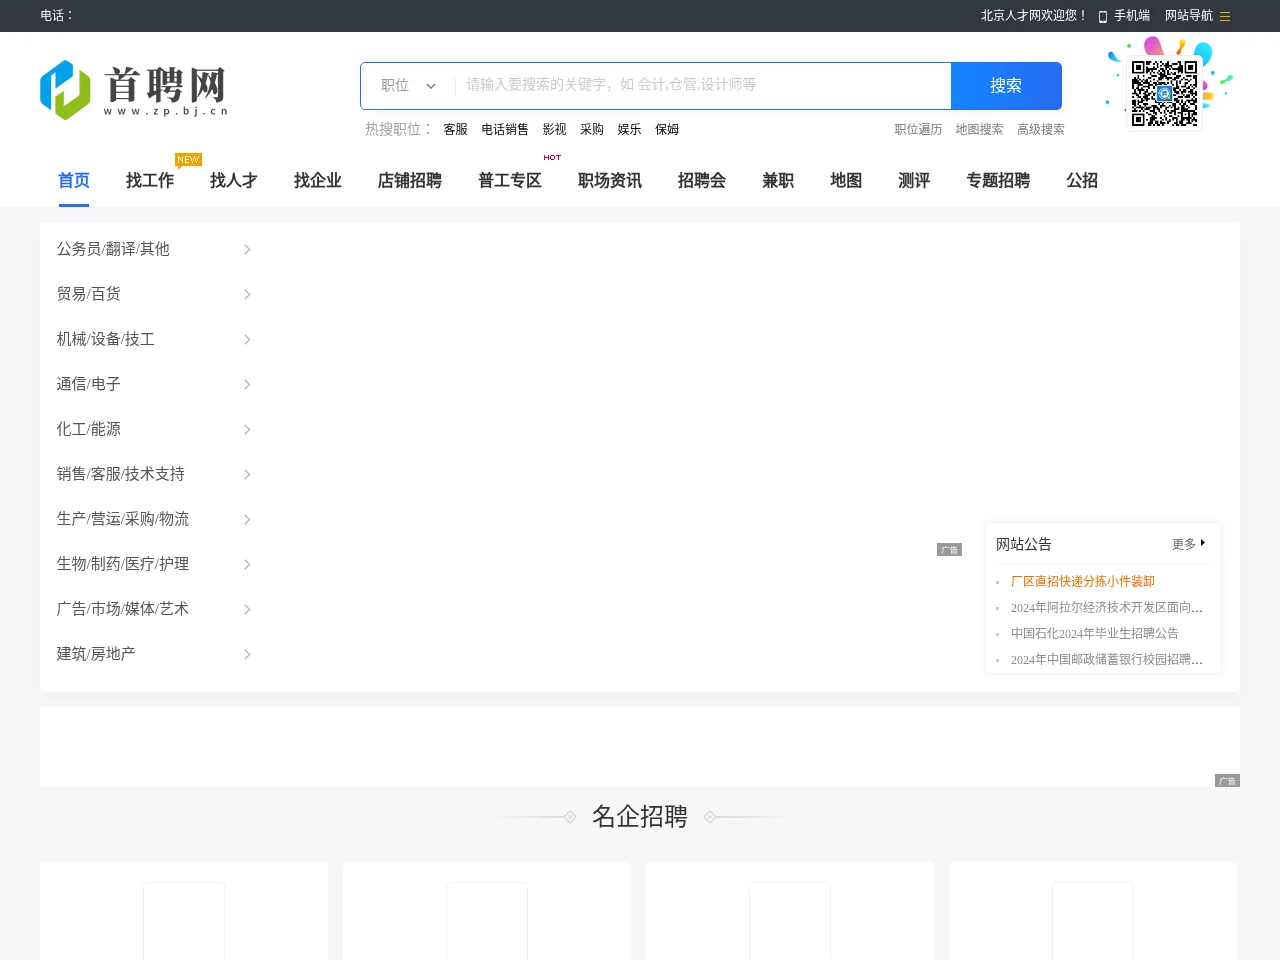Screen dimensions: 1280x960
Task: Open the 职场资讯 nav tab
Action: (x=610, y=181)
